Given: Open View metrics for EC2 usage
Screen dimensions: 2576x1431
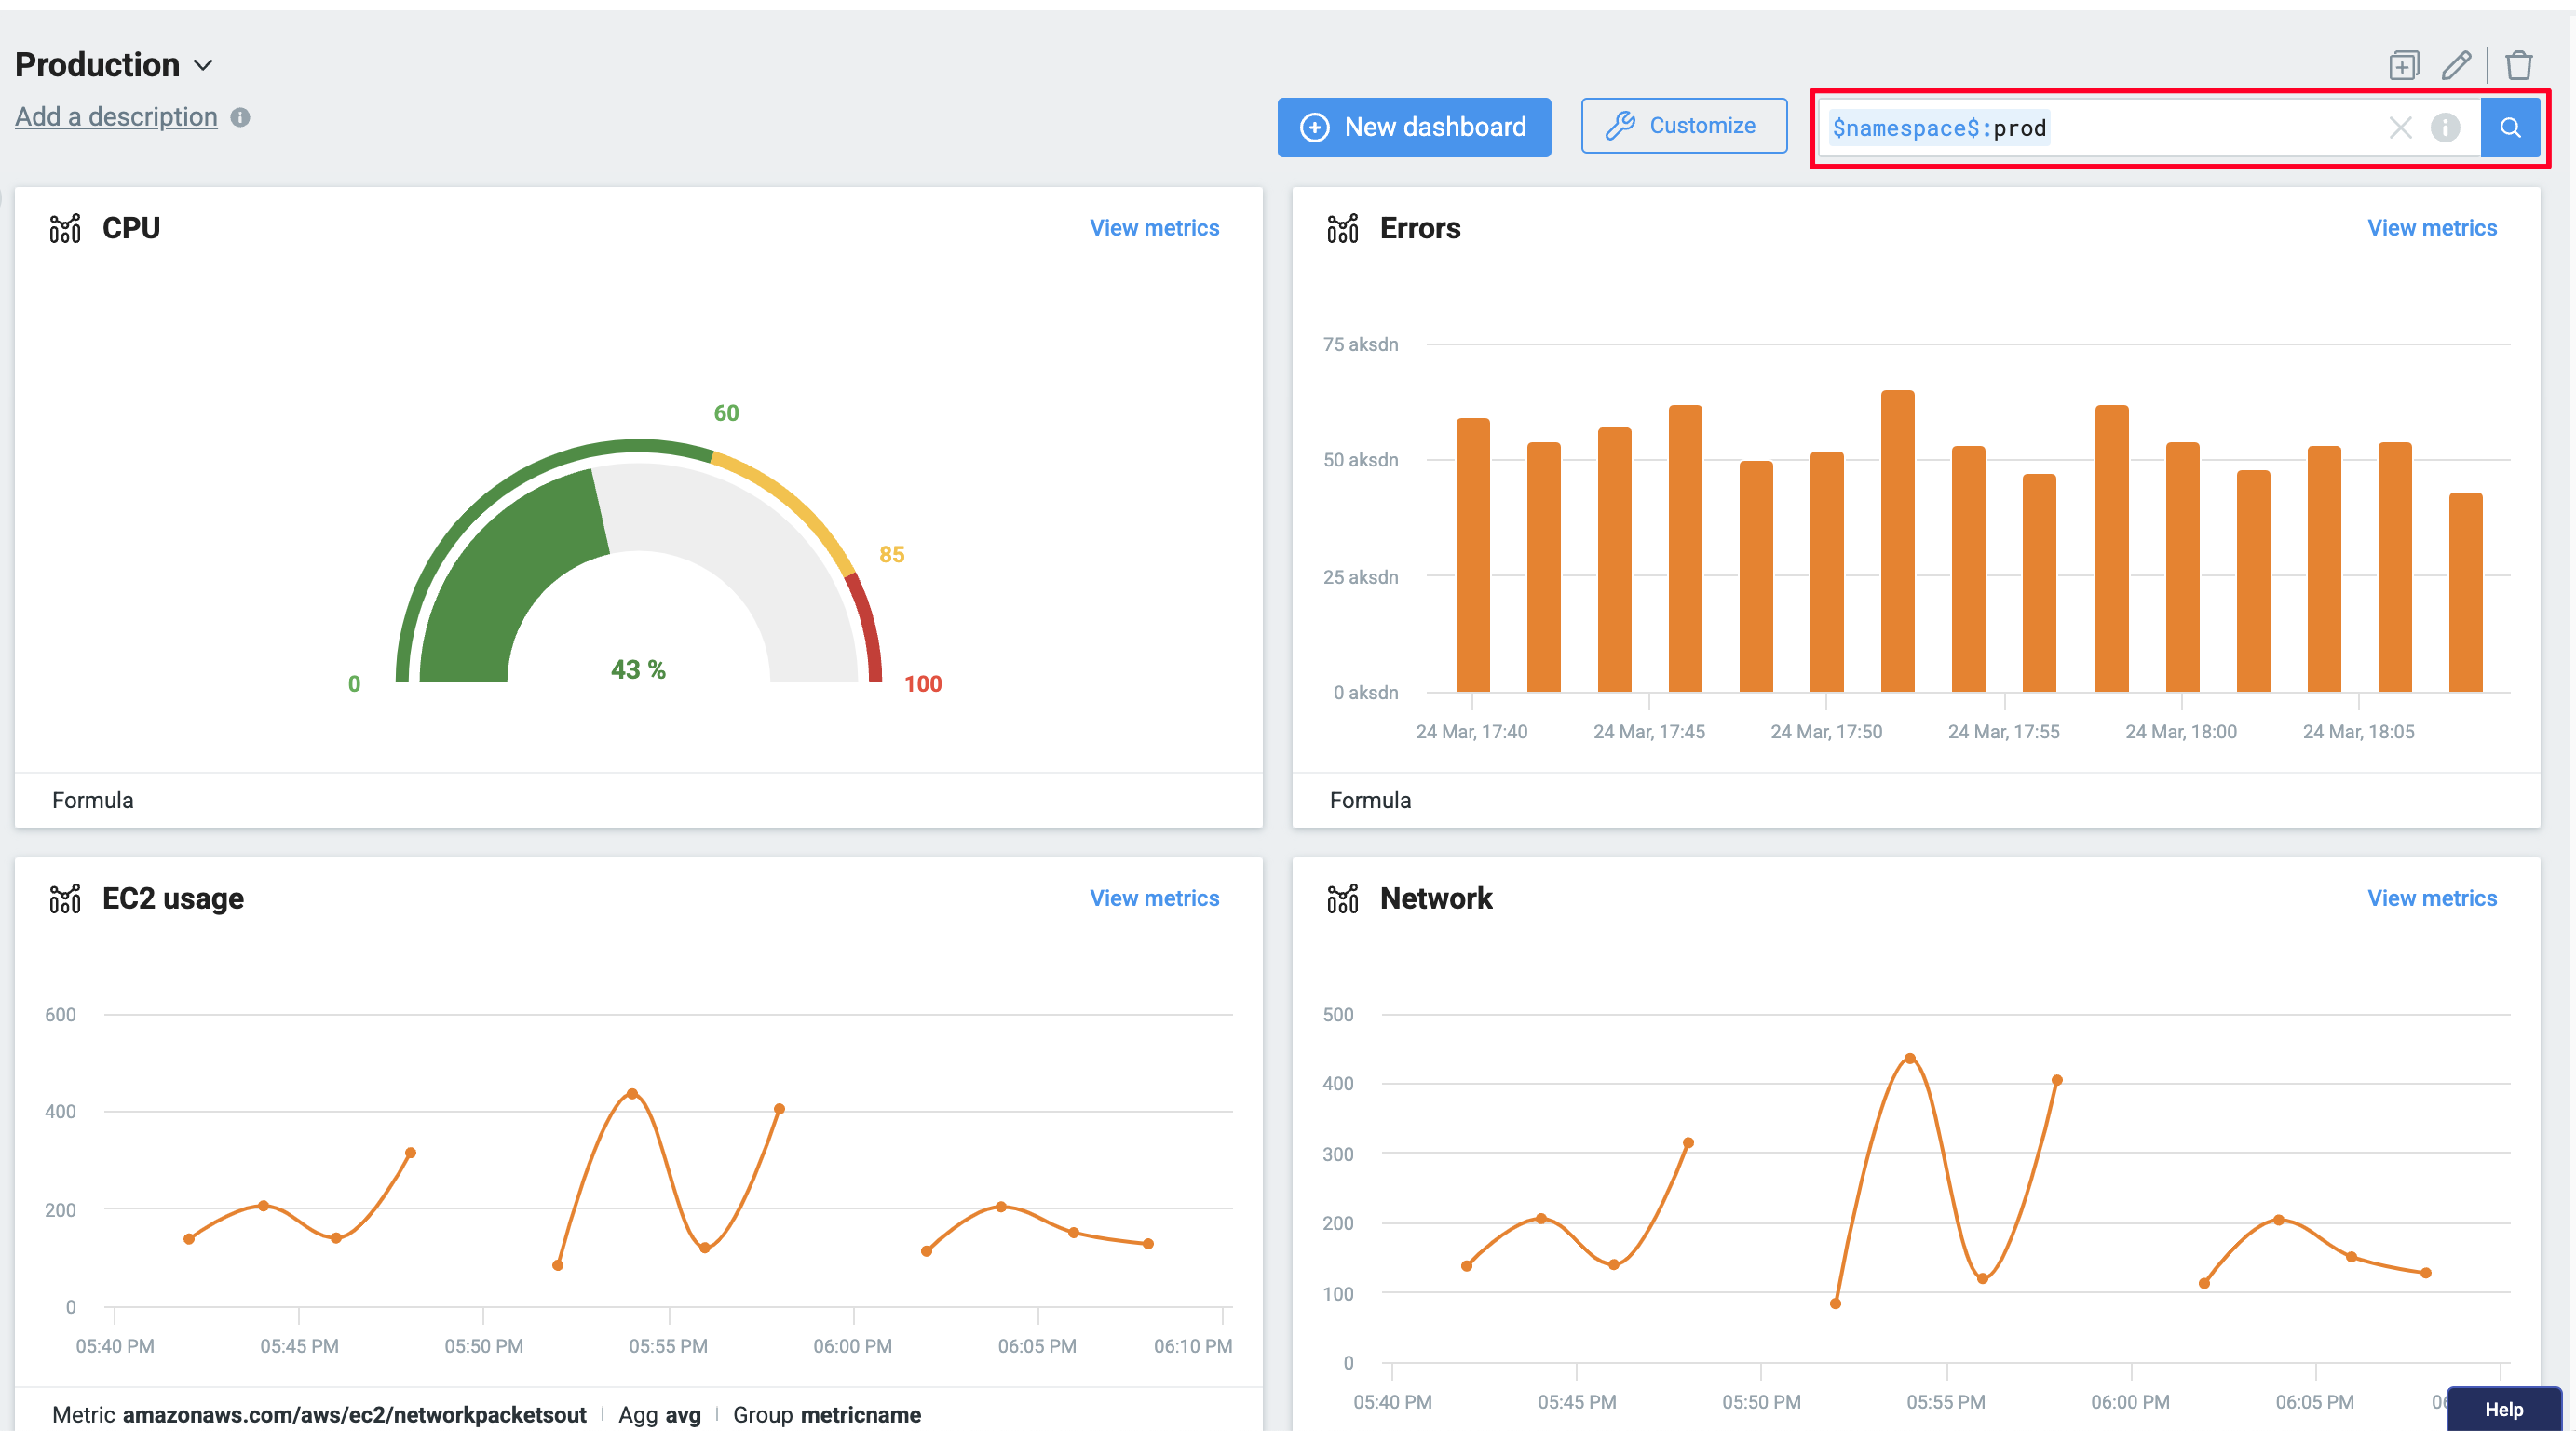Looking at the screenshot, I should [1154, 898].
